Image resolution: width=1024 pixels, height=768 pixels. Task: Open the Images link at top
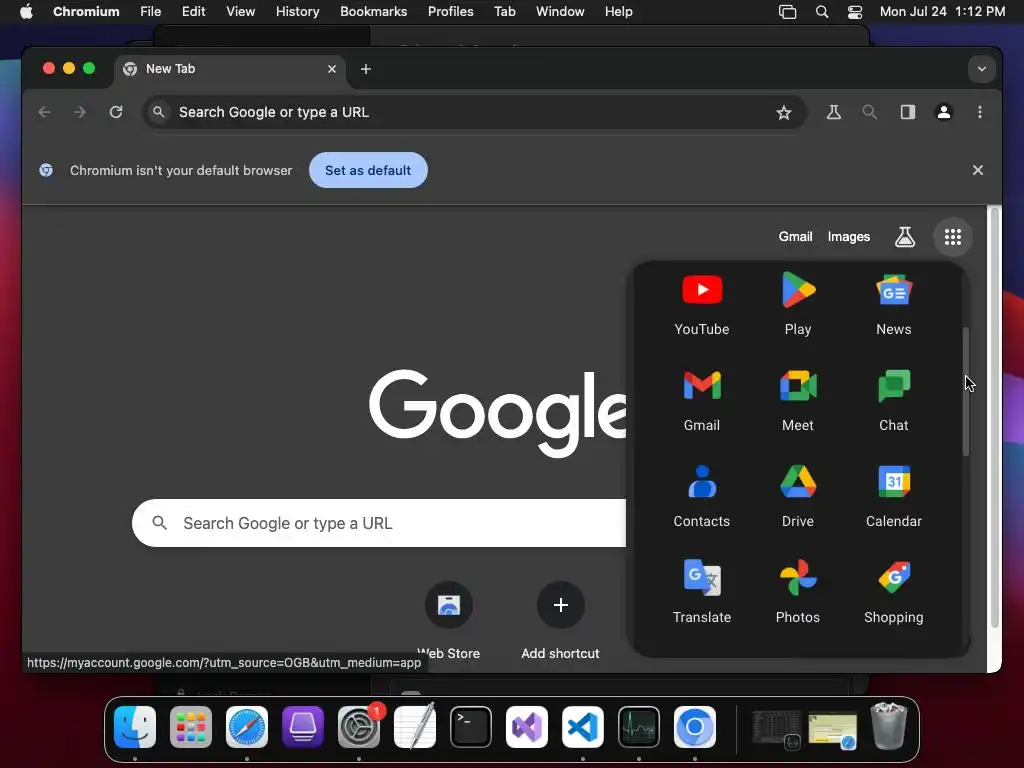click(x=848, y=236)
